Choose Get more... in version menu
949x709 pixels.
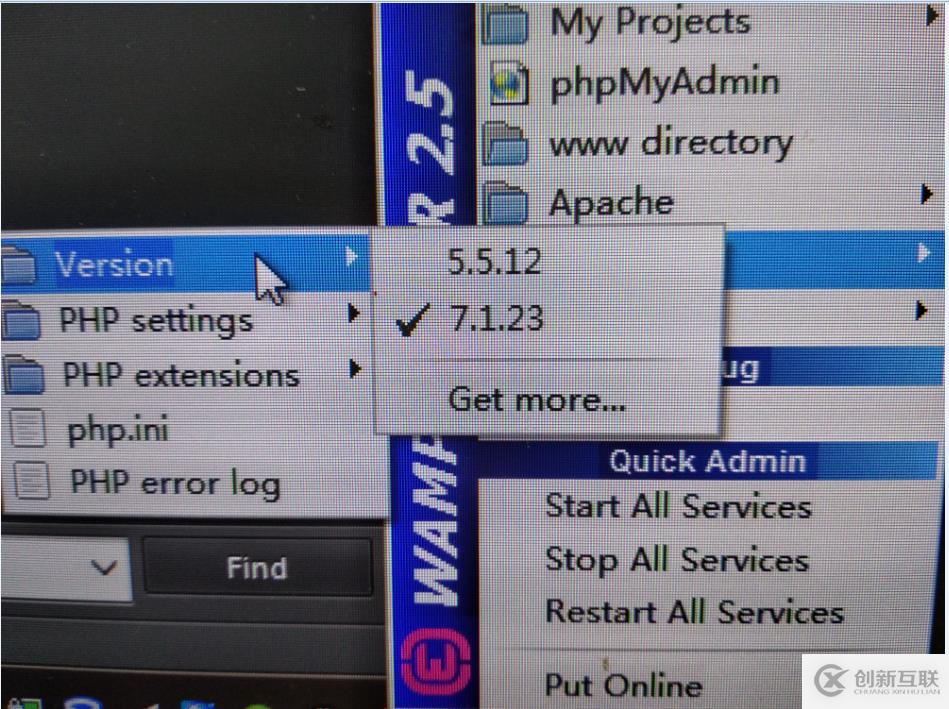pyautogui.click(x=537, y=400)
